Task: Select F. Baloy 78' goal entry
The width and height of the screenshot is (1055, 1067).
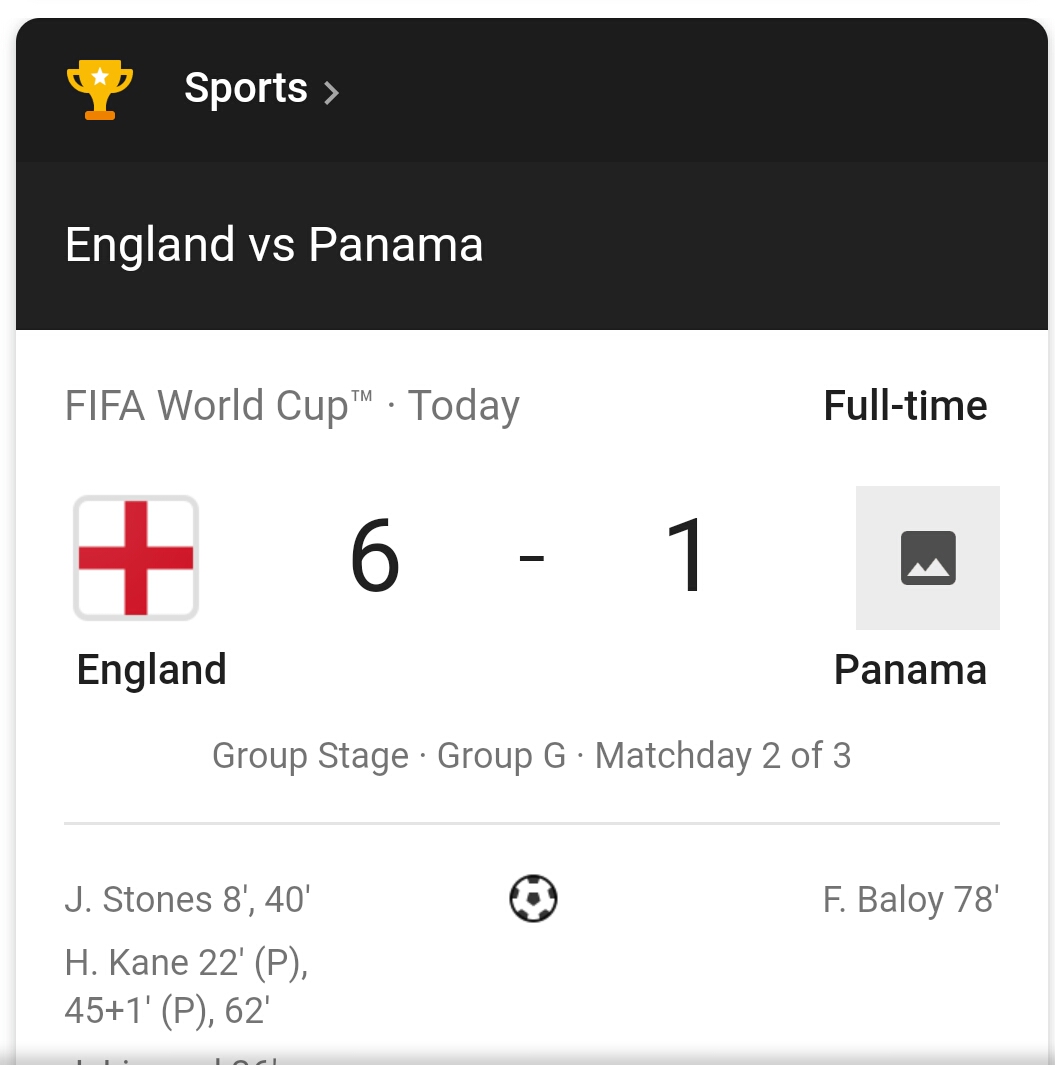Action: tap(910, 900)
